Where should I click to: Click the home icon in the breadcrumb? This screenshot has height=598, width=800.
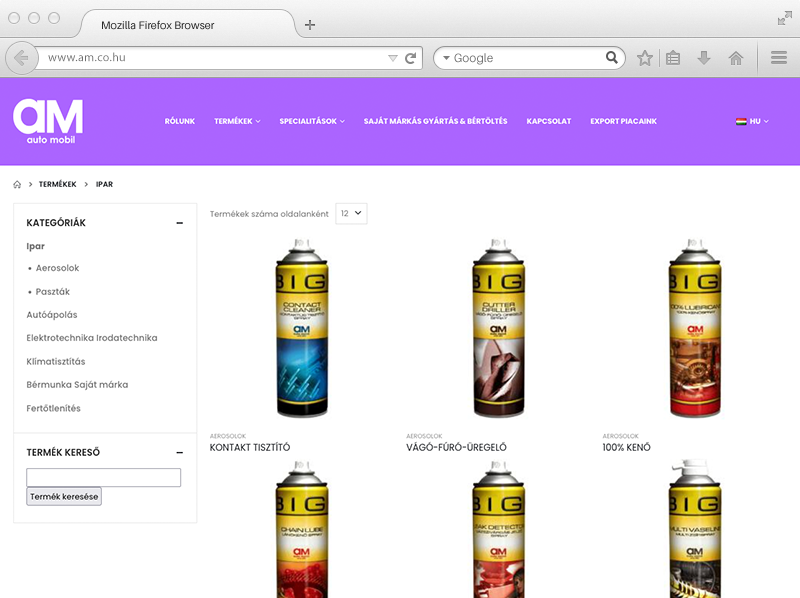click(x=17, y=185)
